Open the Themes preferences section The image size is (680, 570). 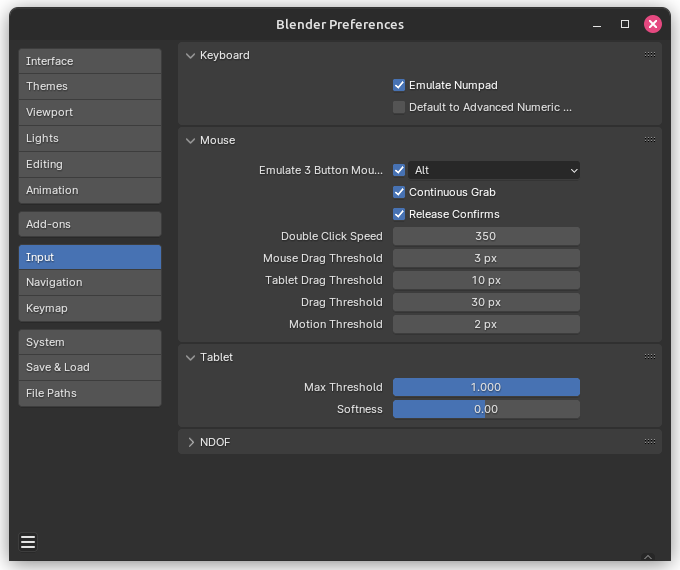tap(90, 86)
